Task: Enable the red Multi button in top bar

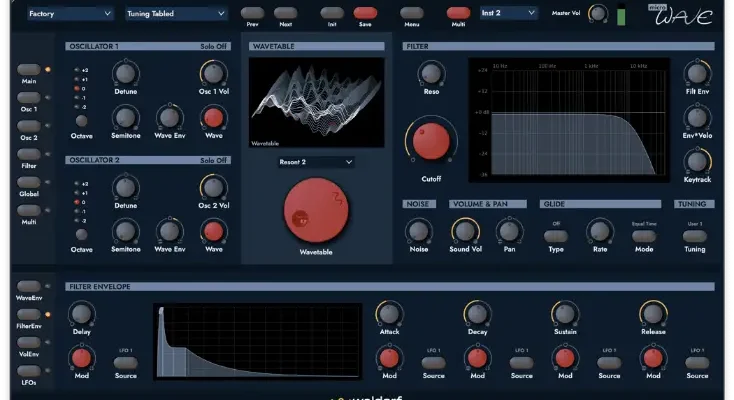Action: (459, 14)
